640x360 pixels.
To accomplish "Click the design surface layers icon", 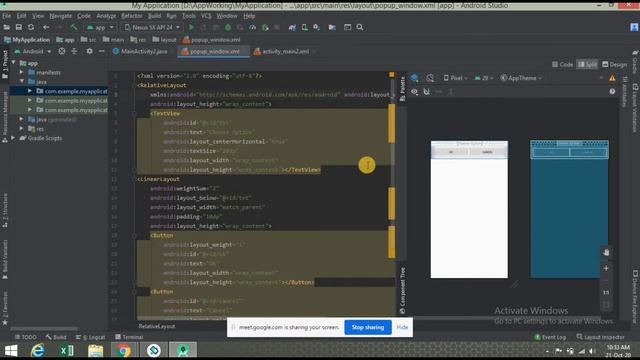I will coord(415,78).
